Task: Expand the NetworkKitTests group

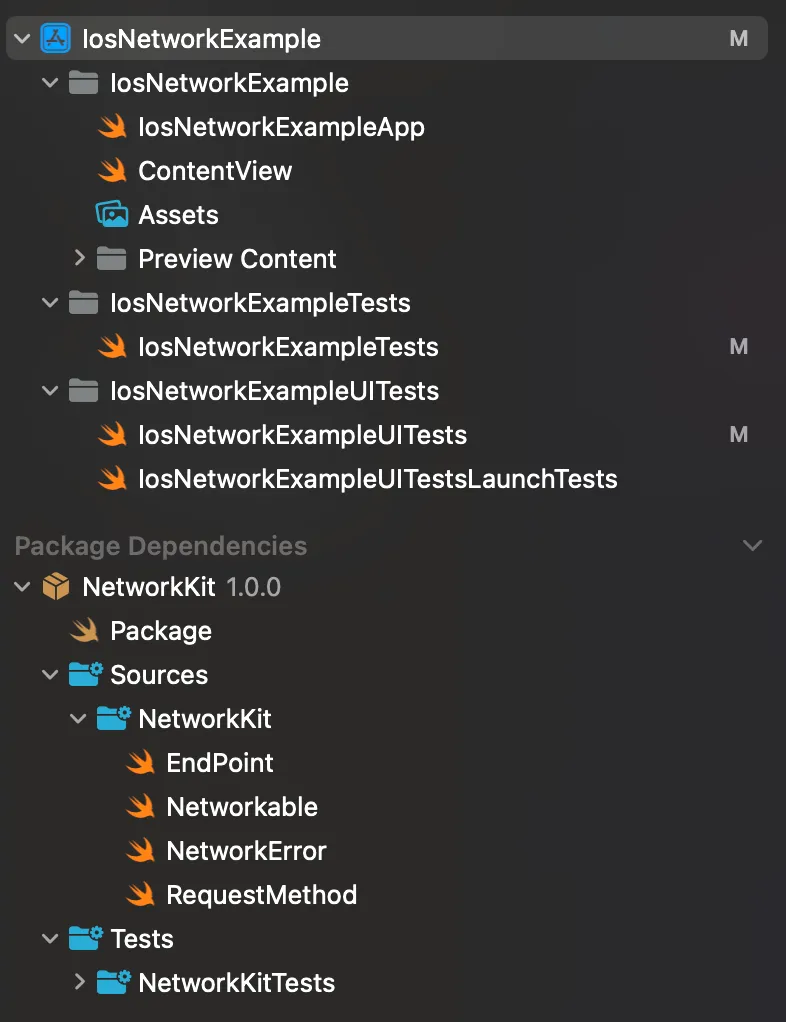Action: tap(80, 982)
